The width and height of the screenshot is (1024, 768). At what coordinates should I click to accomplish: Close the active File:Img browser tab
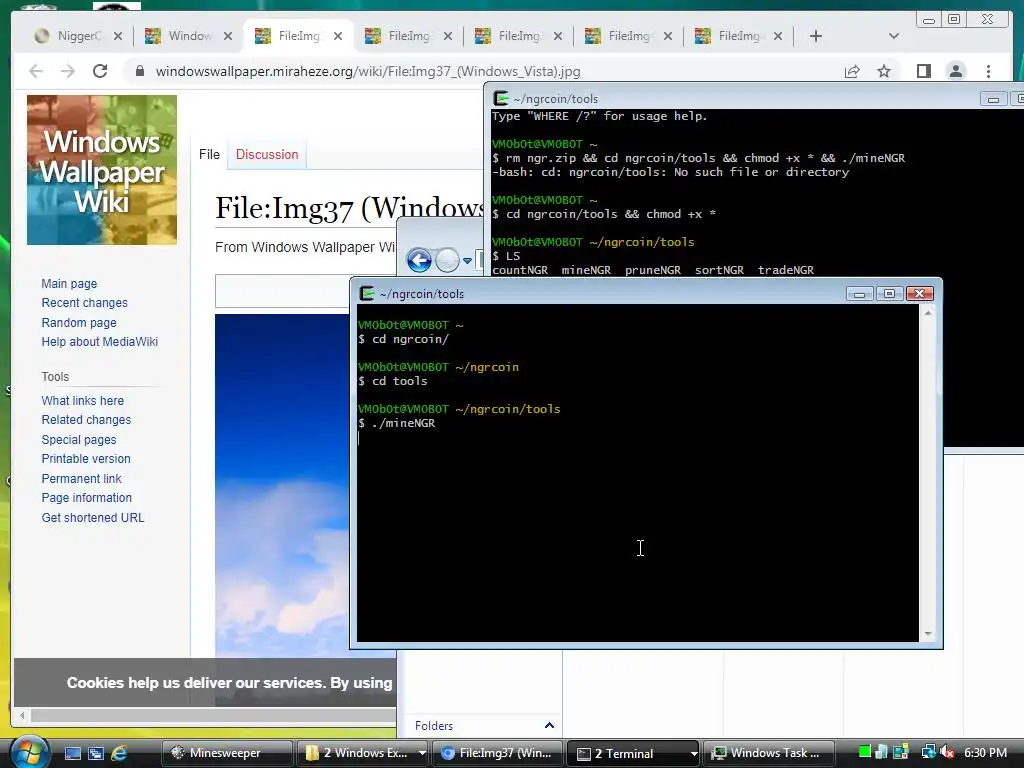click(338, 36)
